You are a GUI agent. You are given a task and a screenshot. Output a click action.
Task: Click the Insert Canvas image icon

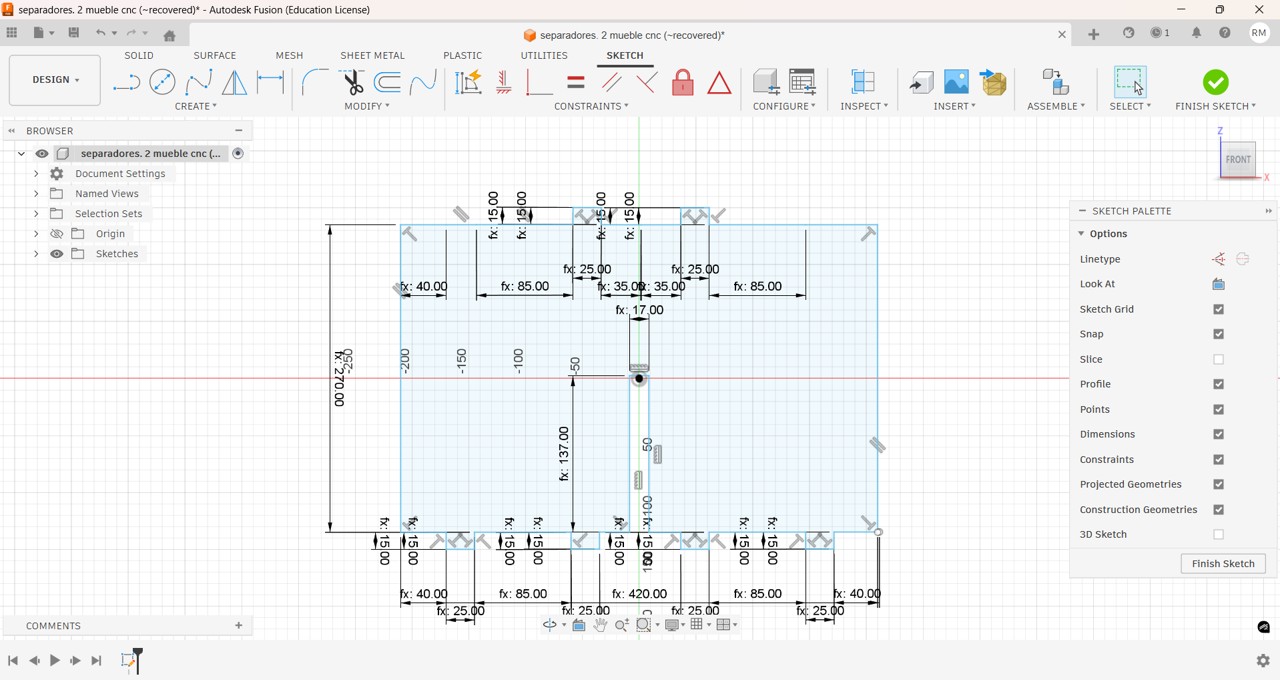click(x=957, y=82)
